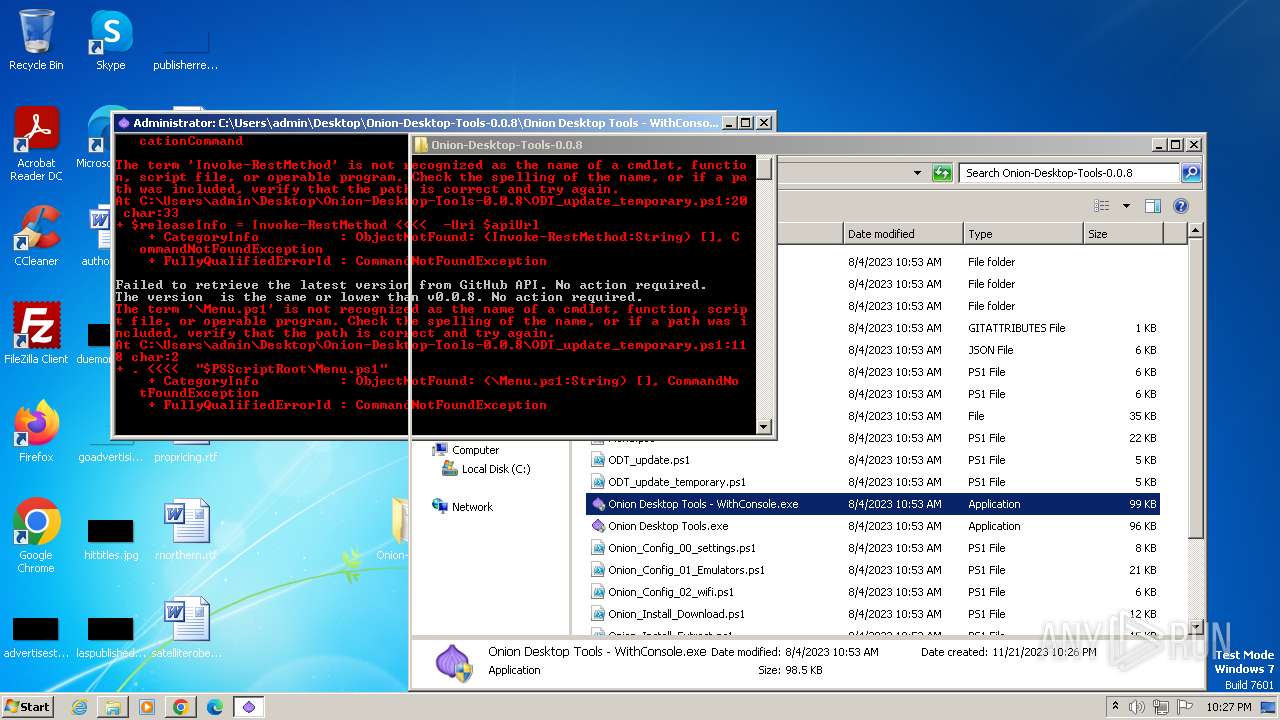Open the Recycle Bin desktop icon
The image size is (1280, 720).
[x=36, y=40]
